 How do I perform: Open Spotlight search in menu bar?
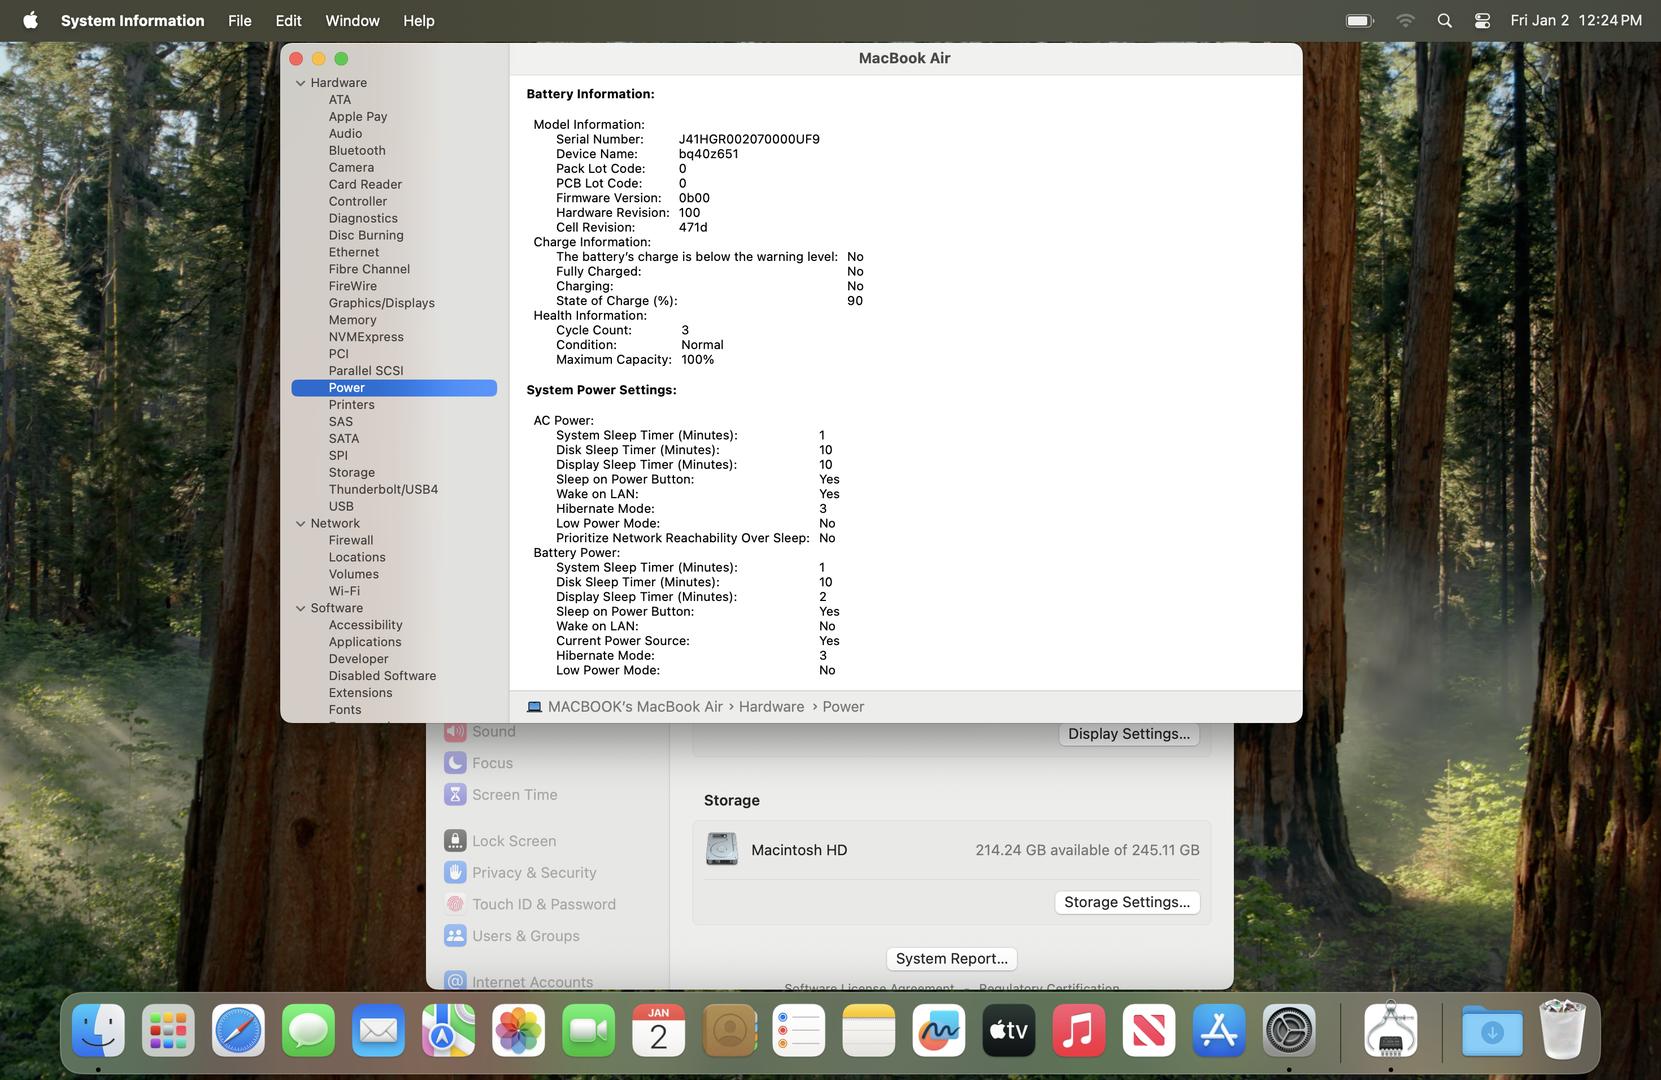[x=1444, y=20]
